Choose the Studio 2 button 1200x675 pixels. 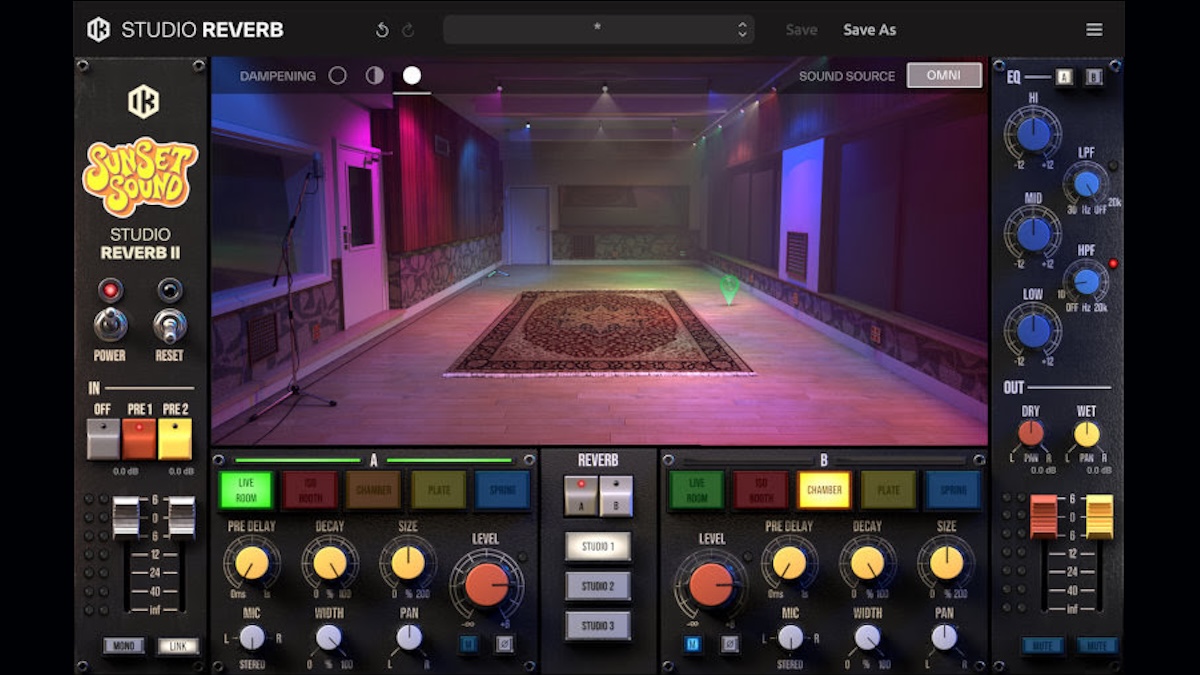598,586
